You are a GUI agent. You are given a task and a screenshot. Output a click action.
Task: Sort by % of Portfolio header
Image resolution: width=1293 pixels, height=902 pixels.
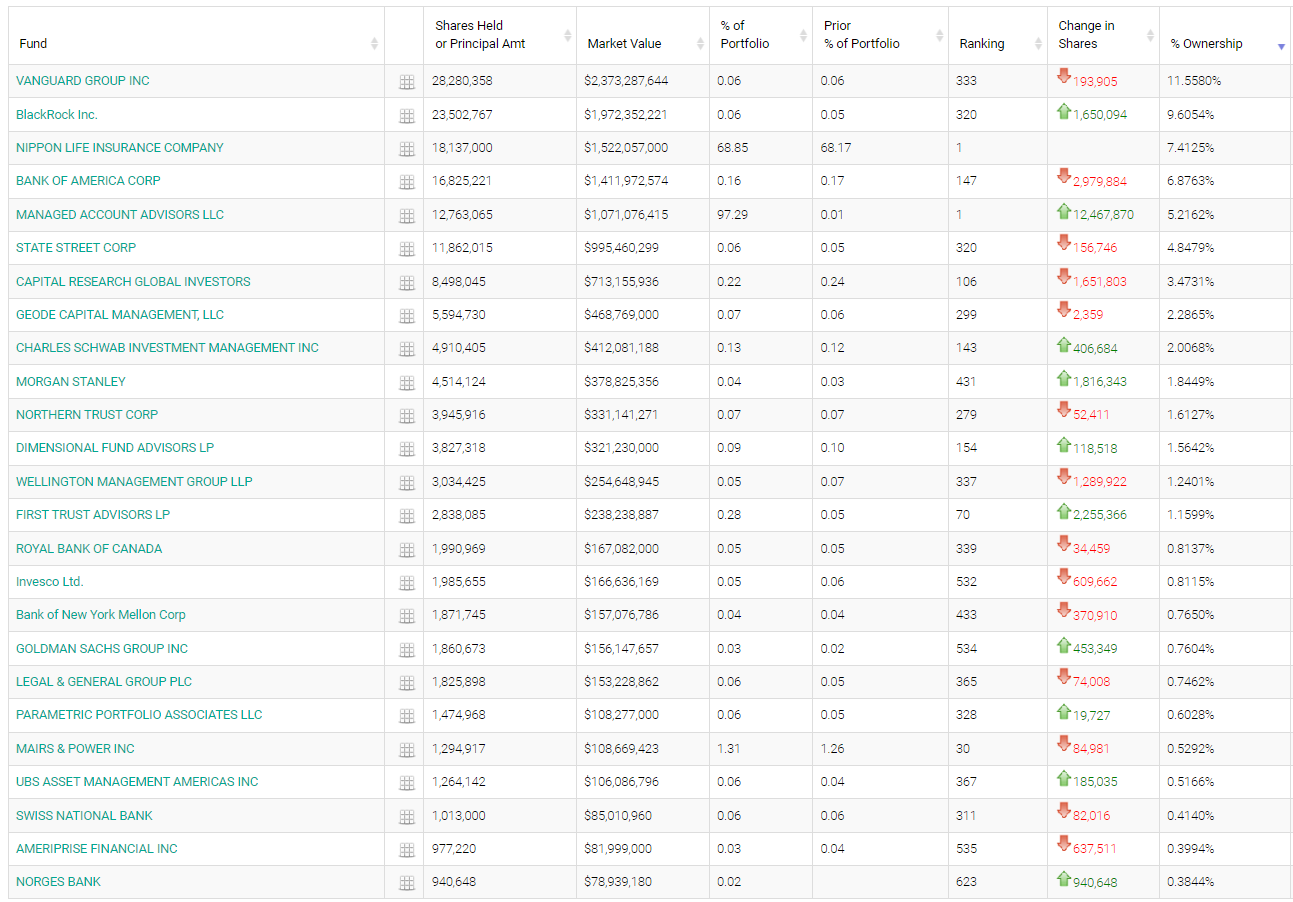tap(761, 36)
